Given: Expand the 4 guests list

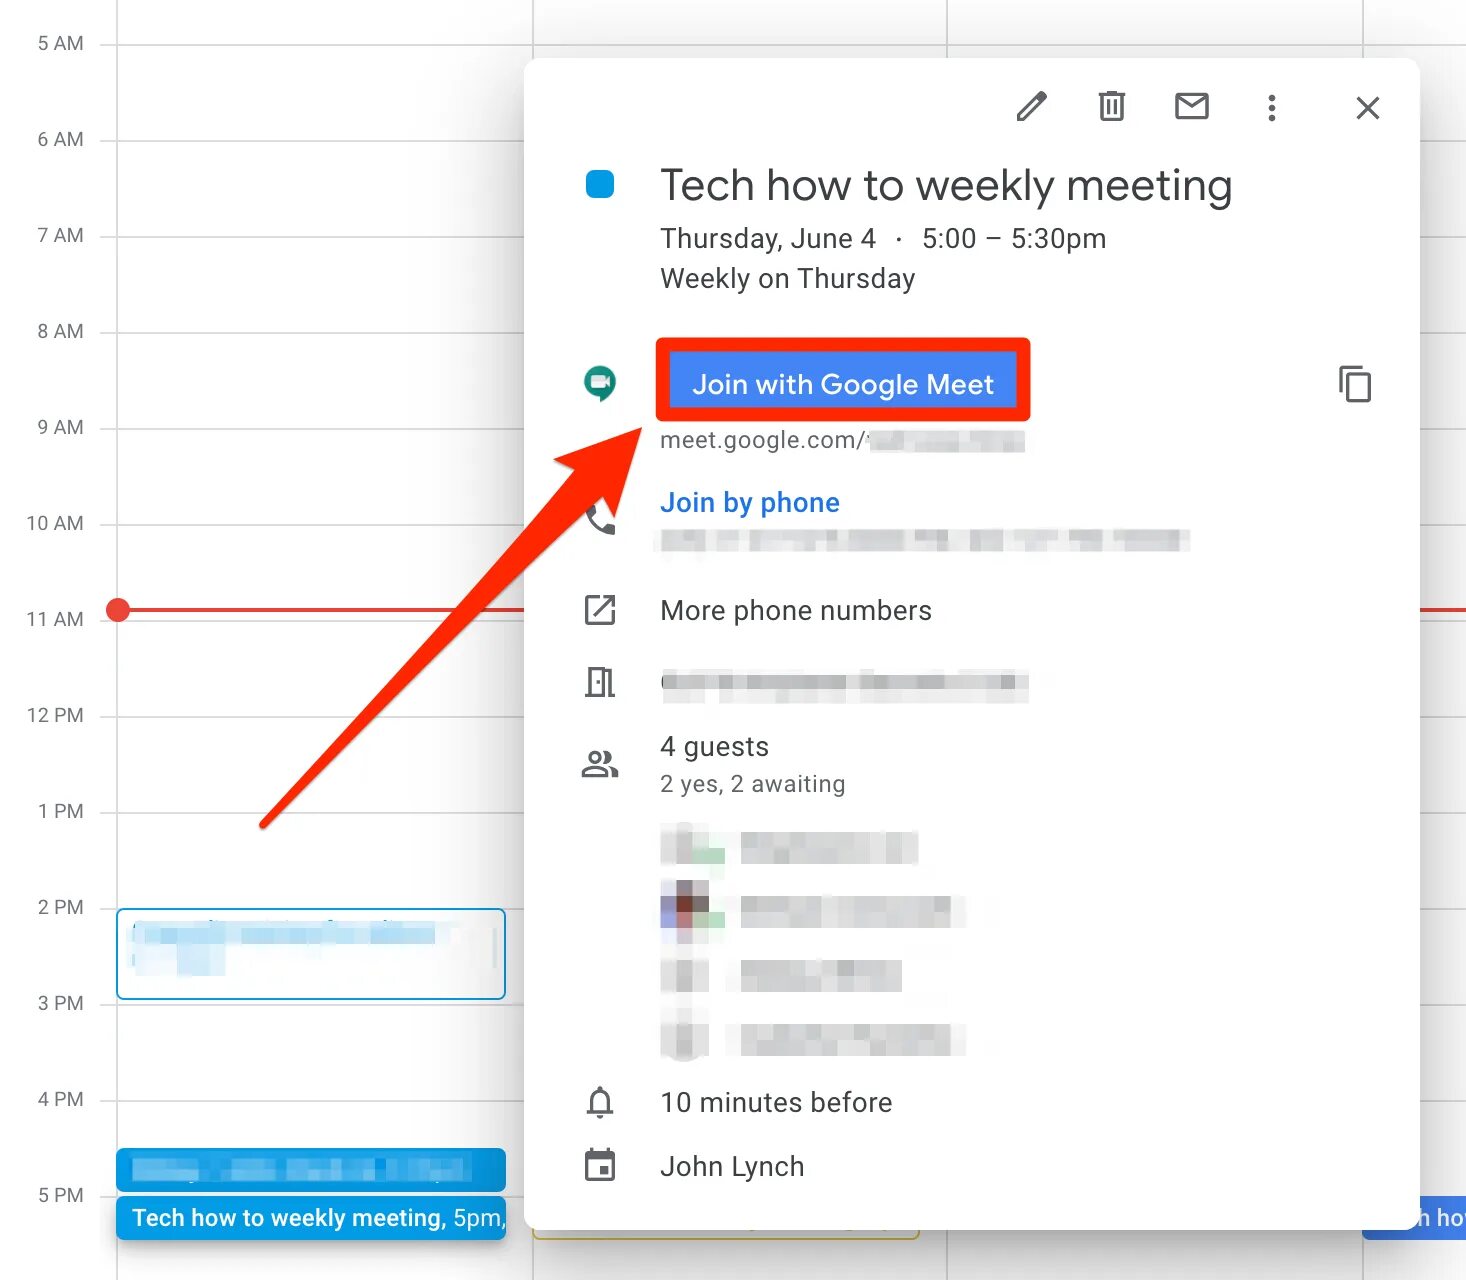Looking at the screenshot, I should (x=714, y=747).
